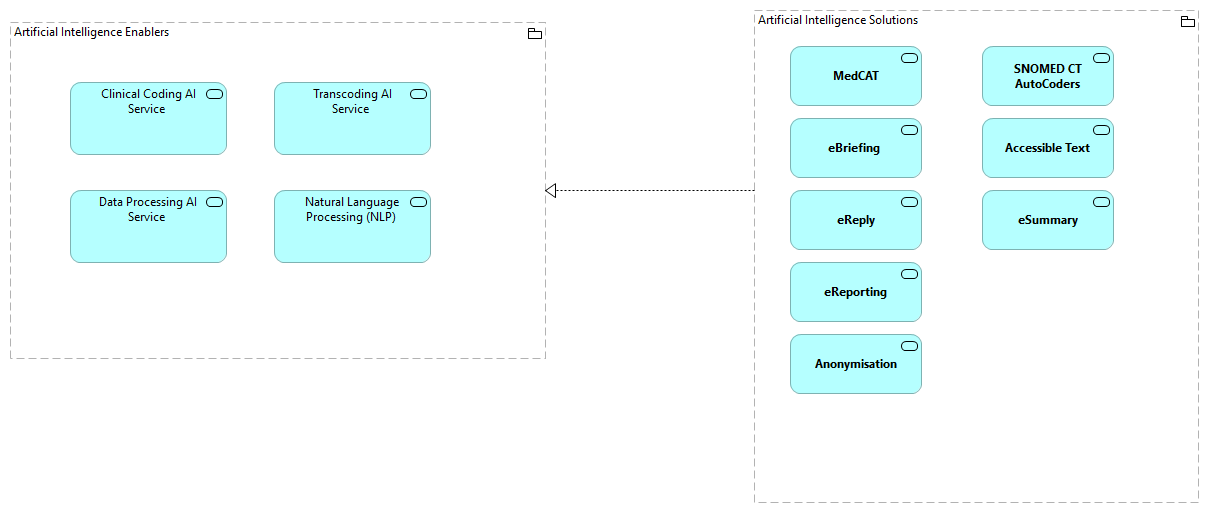Select the dashed realization arrow between groups
1209x513 pixels.
click(650, 190)
